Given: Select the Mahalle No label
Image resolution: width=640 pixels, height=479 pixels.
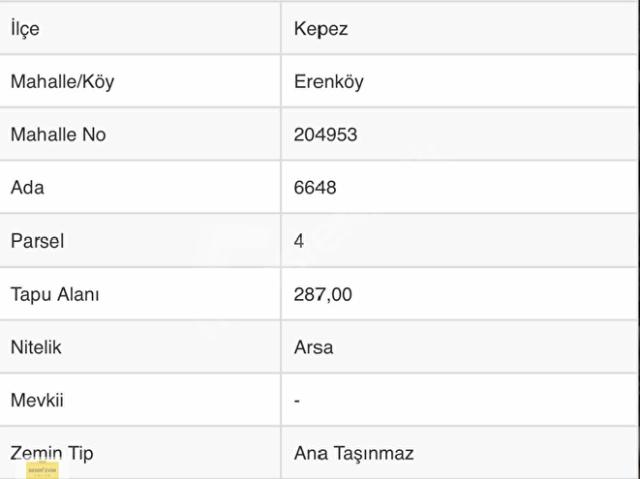Looking at the screenshot, I should point(57,135).
